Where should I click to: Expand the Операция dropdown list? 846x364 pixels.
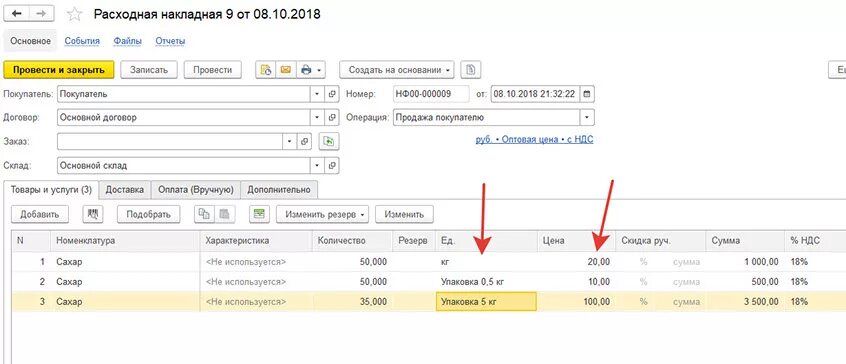pyautogui.click(x=586, y=117)
